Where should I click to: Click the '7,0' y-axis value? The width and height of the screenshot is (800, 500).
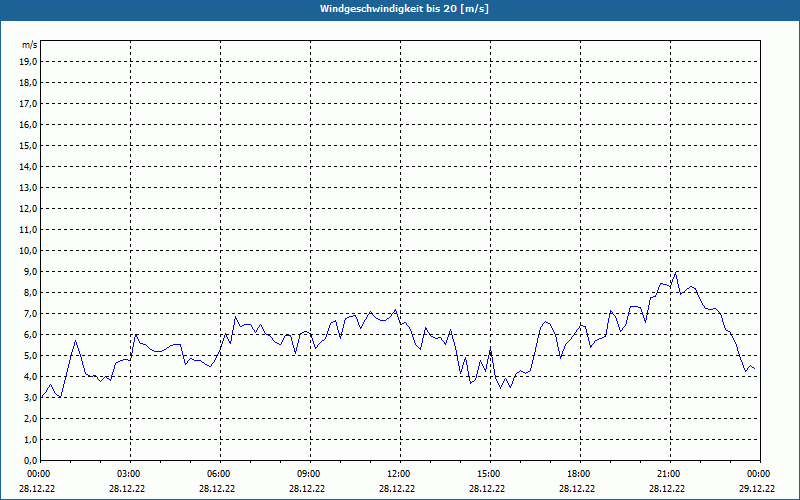[31, 313]
